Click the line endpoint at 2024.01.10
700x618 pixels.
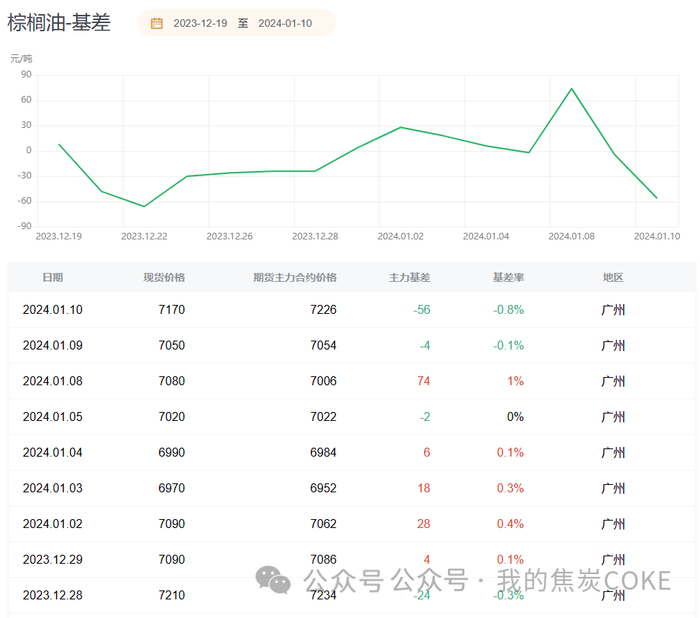click(657, 198)
